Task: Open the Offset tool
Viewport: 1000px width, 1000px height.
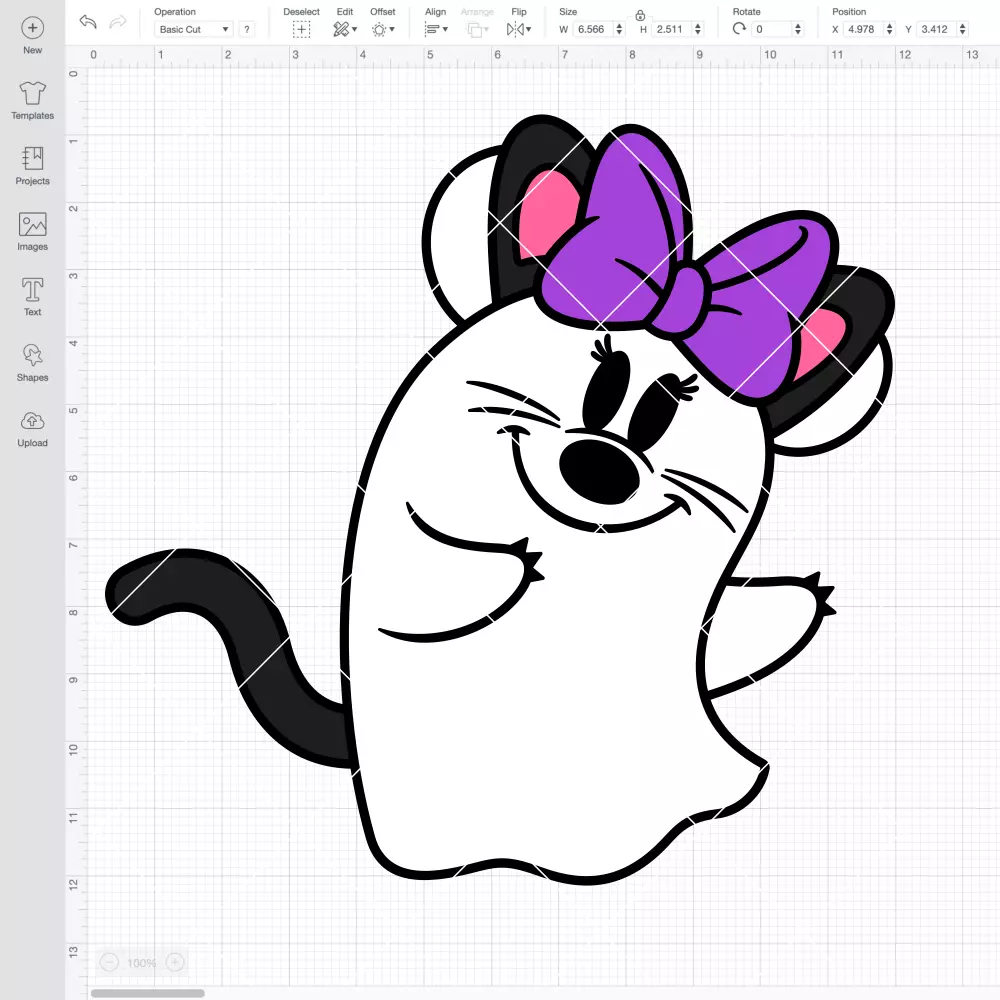Action: (x=383, y=29)
